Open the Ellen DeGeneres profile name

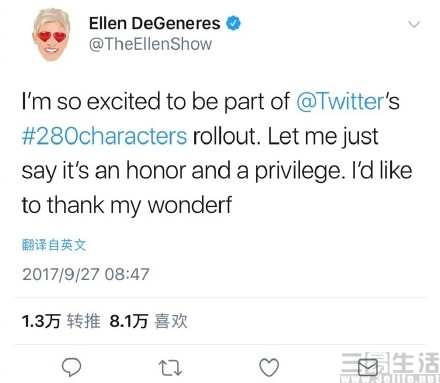[x=154, y=23]
